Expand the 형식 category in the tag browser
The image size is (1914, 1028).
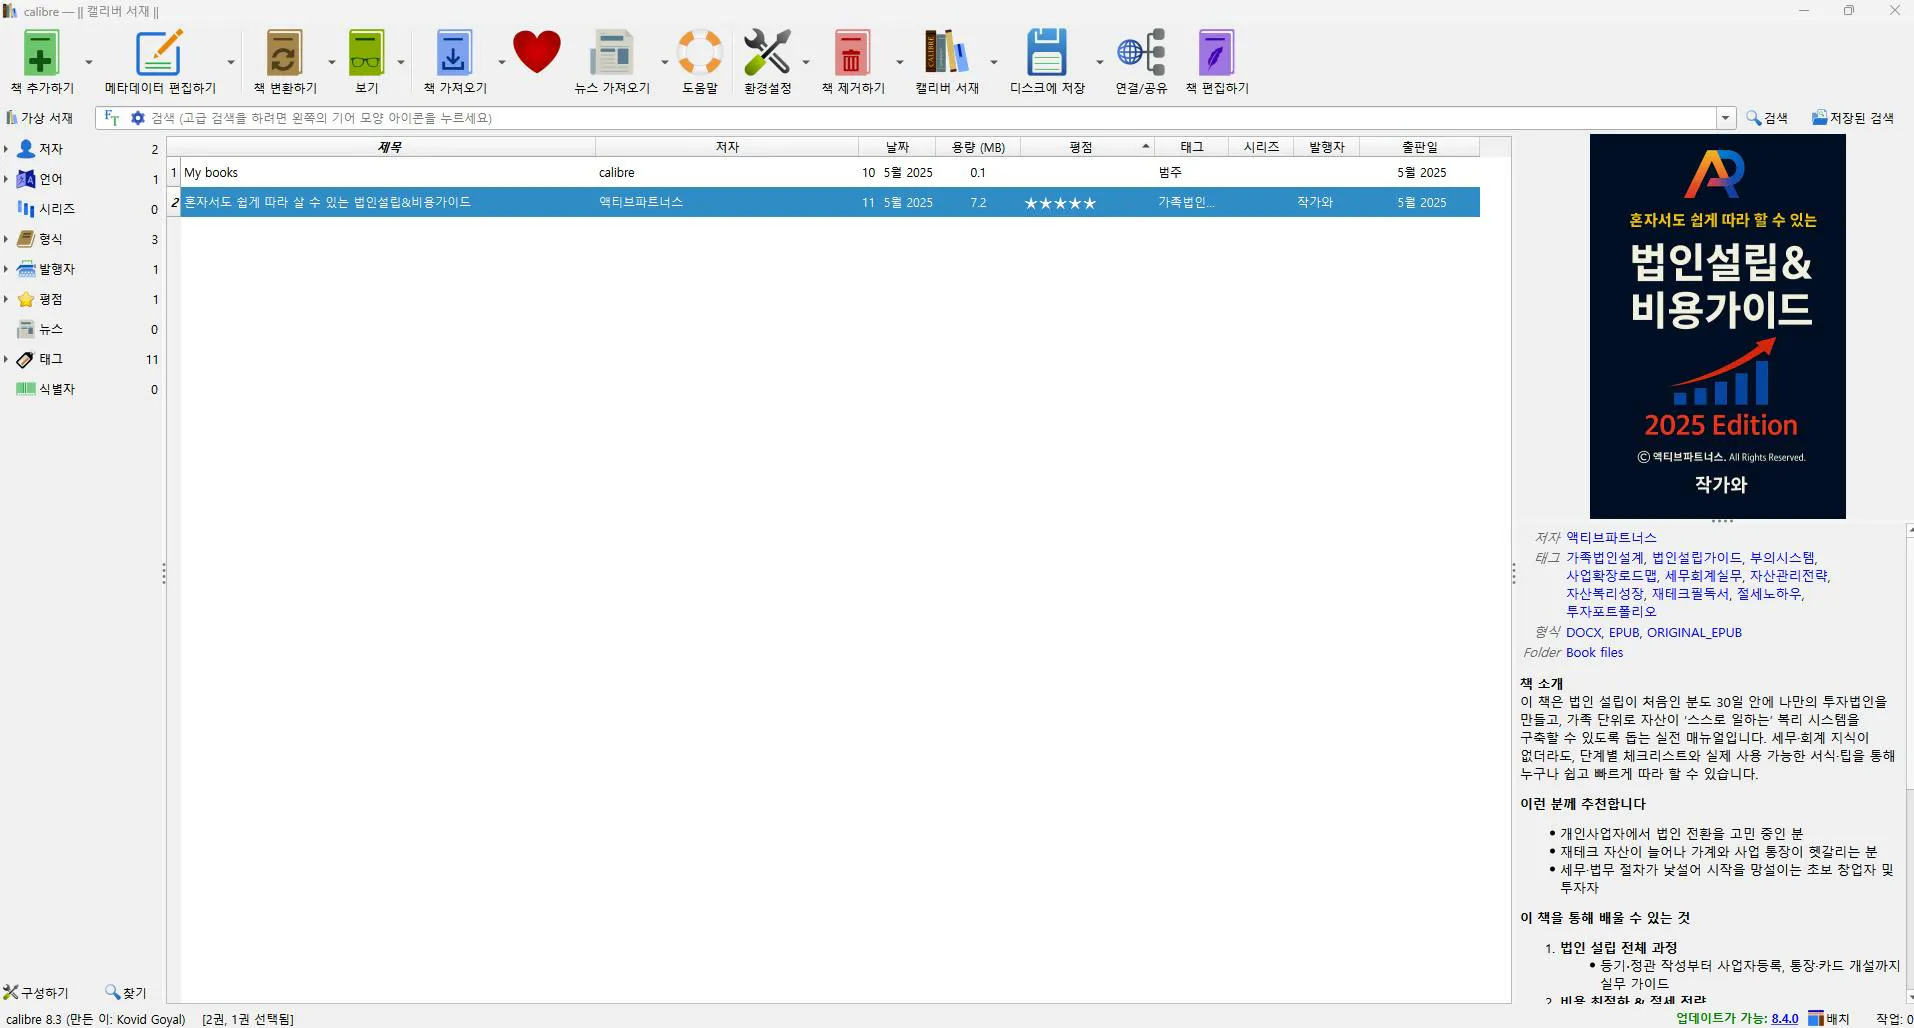click(x=6, y=239)
